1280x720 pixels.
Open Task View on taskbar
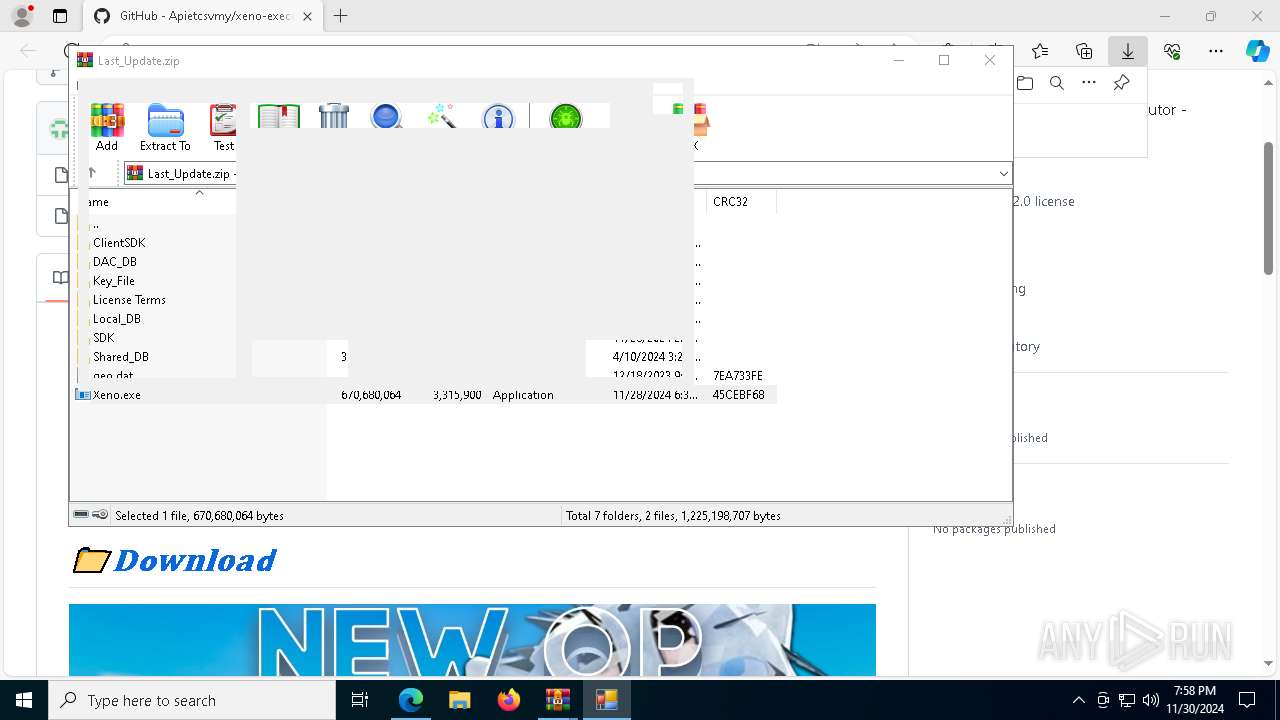pos(360,700)
